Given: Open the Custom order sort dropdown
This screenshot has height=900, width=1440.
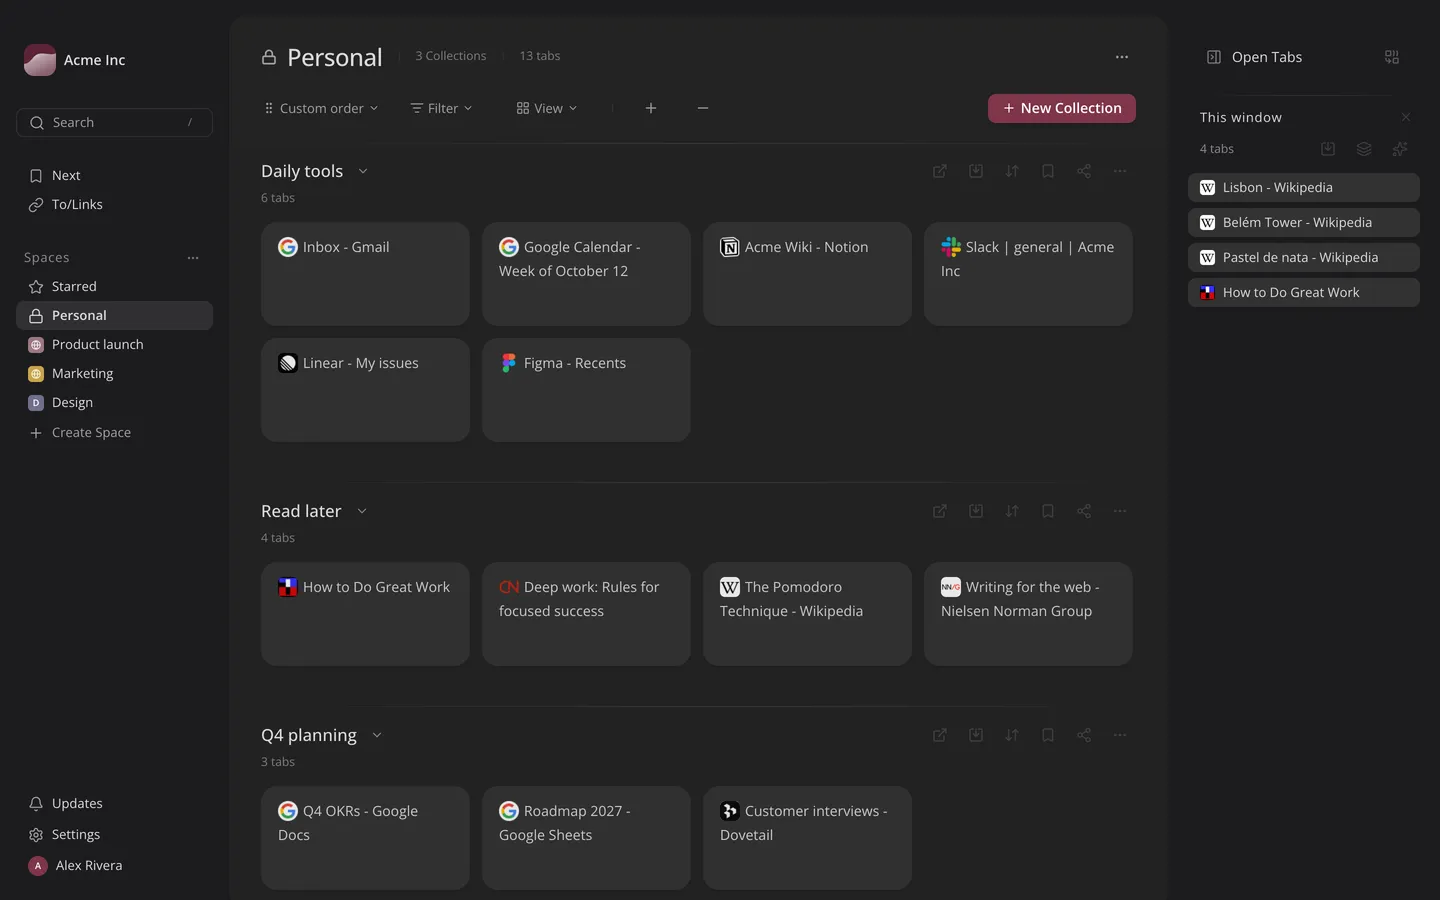Looking at the screenshot, I should (x=321, y=108).
